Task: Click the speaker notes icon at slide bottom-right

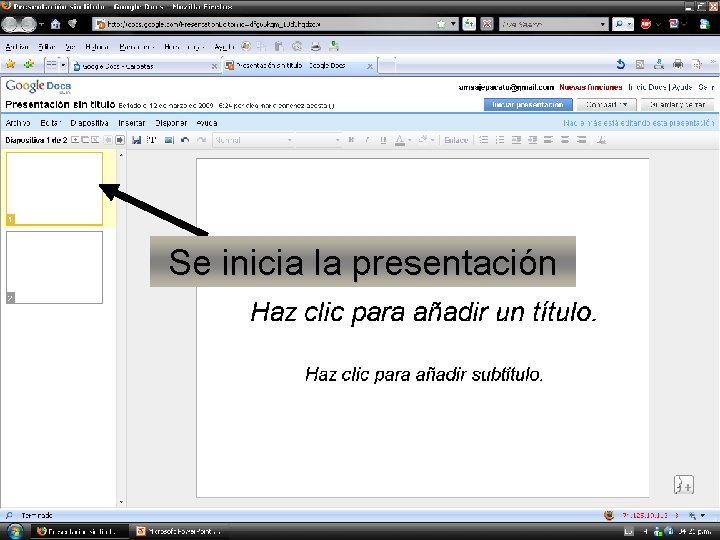Action: (x=684, y=484)
